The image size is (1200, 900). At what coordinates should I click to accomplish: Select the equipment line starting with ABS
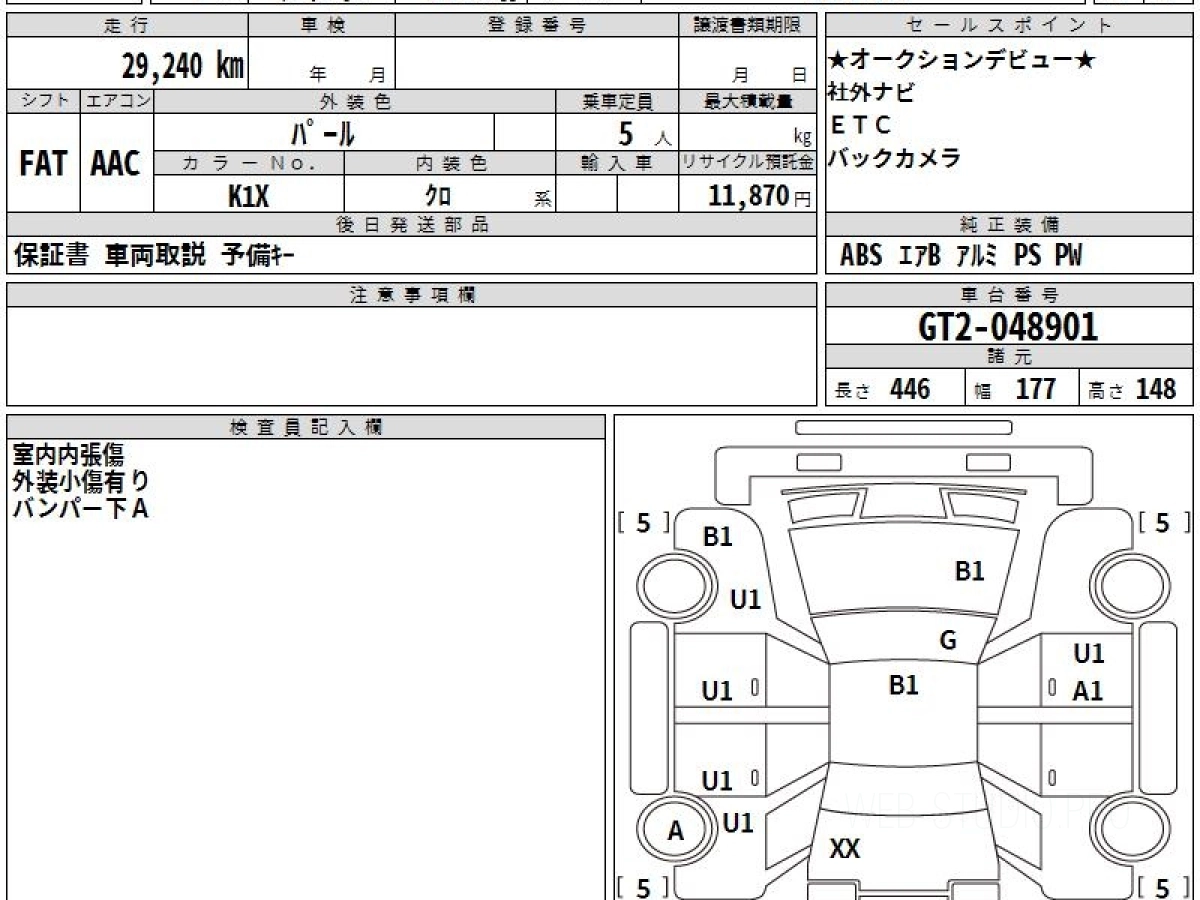point(961,256)
